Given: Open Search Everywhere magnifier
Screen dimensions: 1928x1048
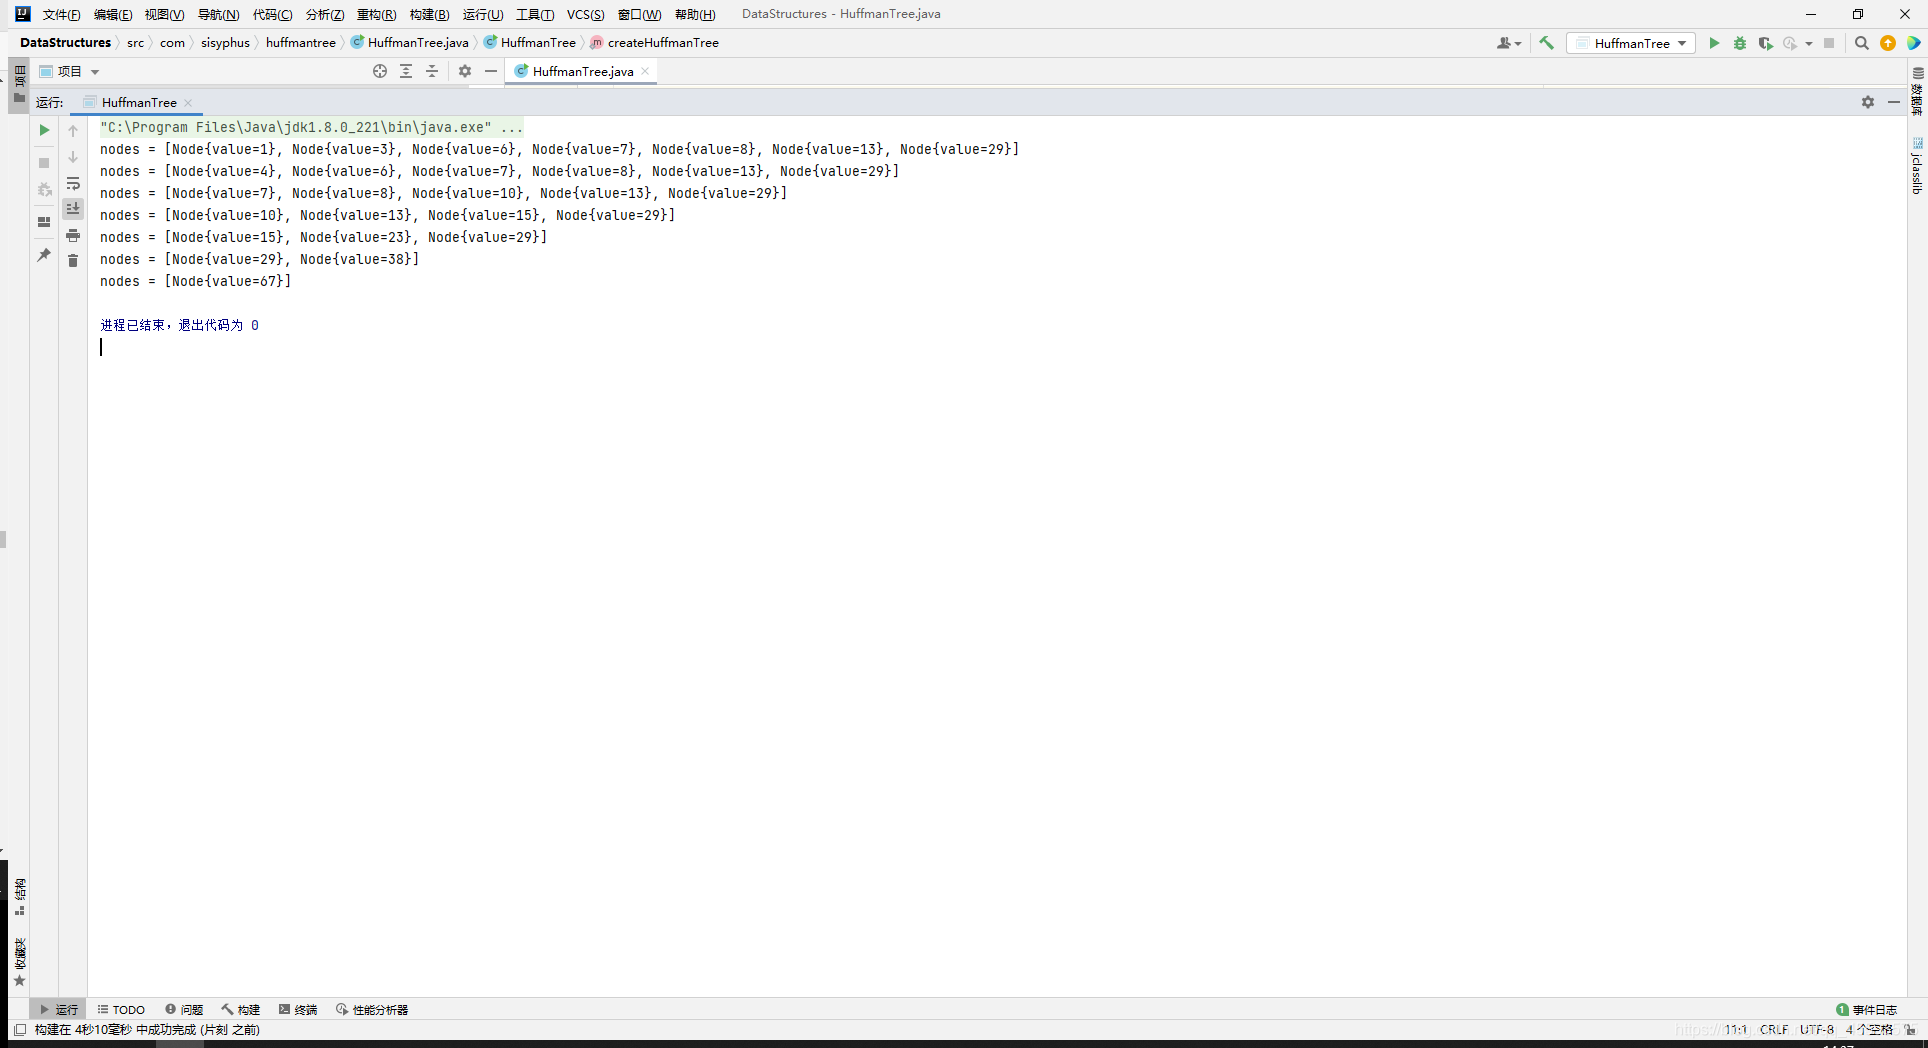Looking at the screenshot, I should pos(1862,43).
